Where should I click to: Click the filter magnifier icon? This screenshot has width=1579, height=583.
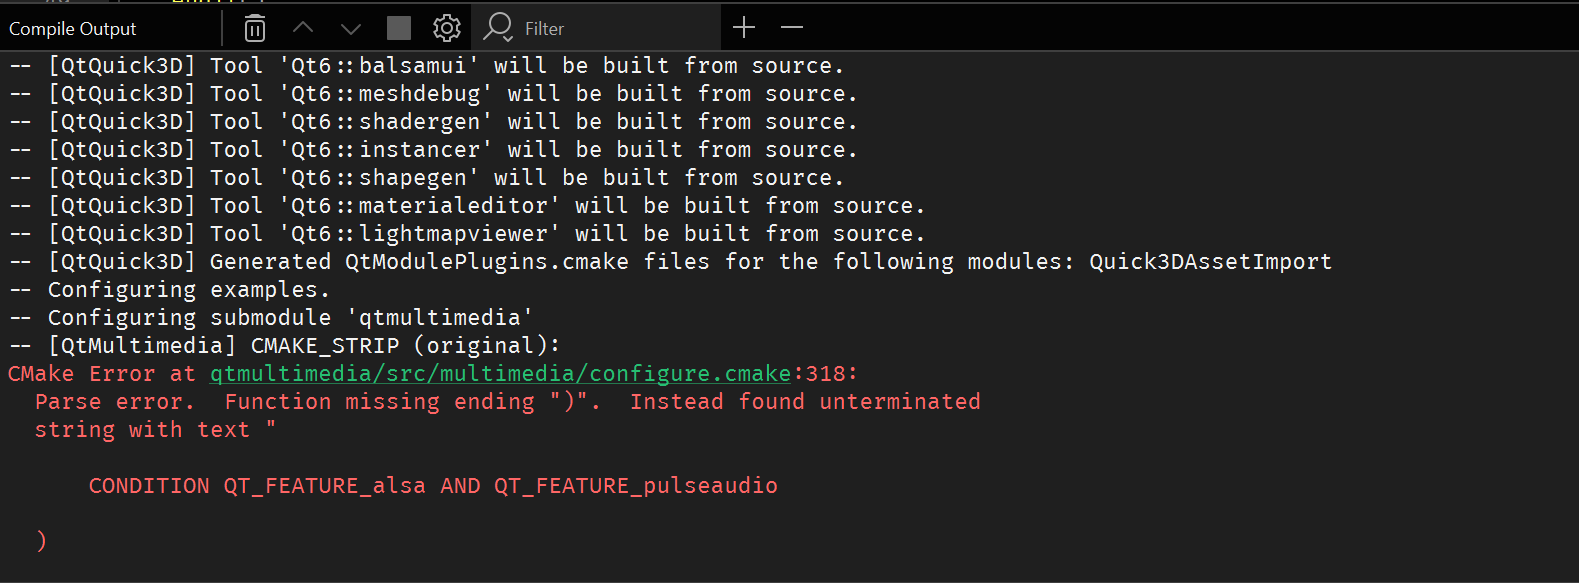(x=498, y=27)
